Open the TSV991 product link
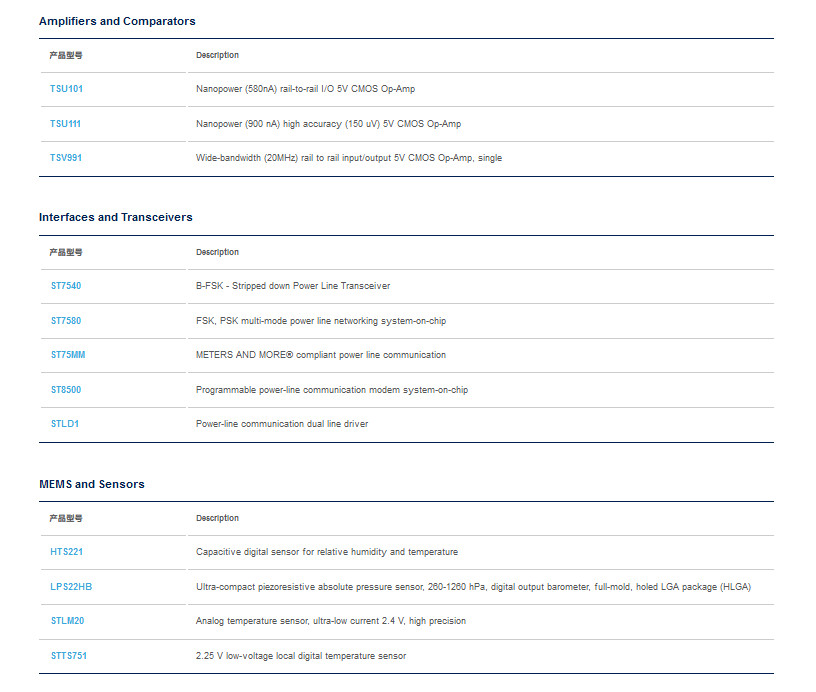 point(66,158)
